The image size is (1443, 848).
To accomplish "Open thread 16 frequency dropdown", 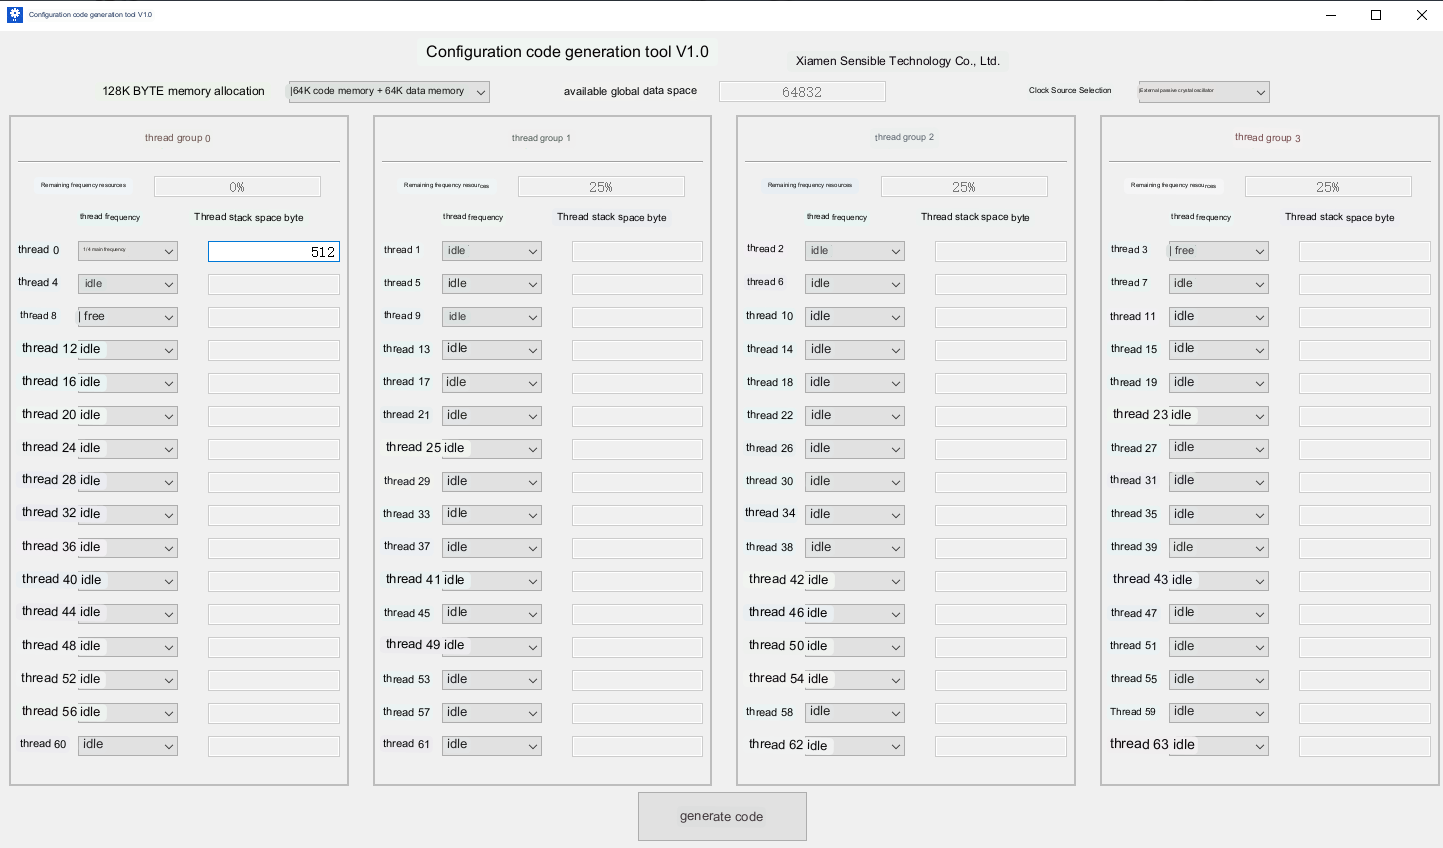I will pyautogui.click(x=128, y=383).
